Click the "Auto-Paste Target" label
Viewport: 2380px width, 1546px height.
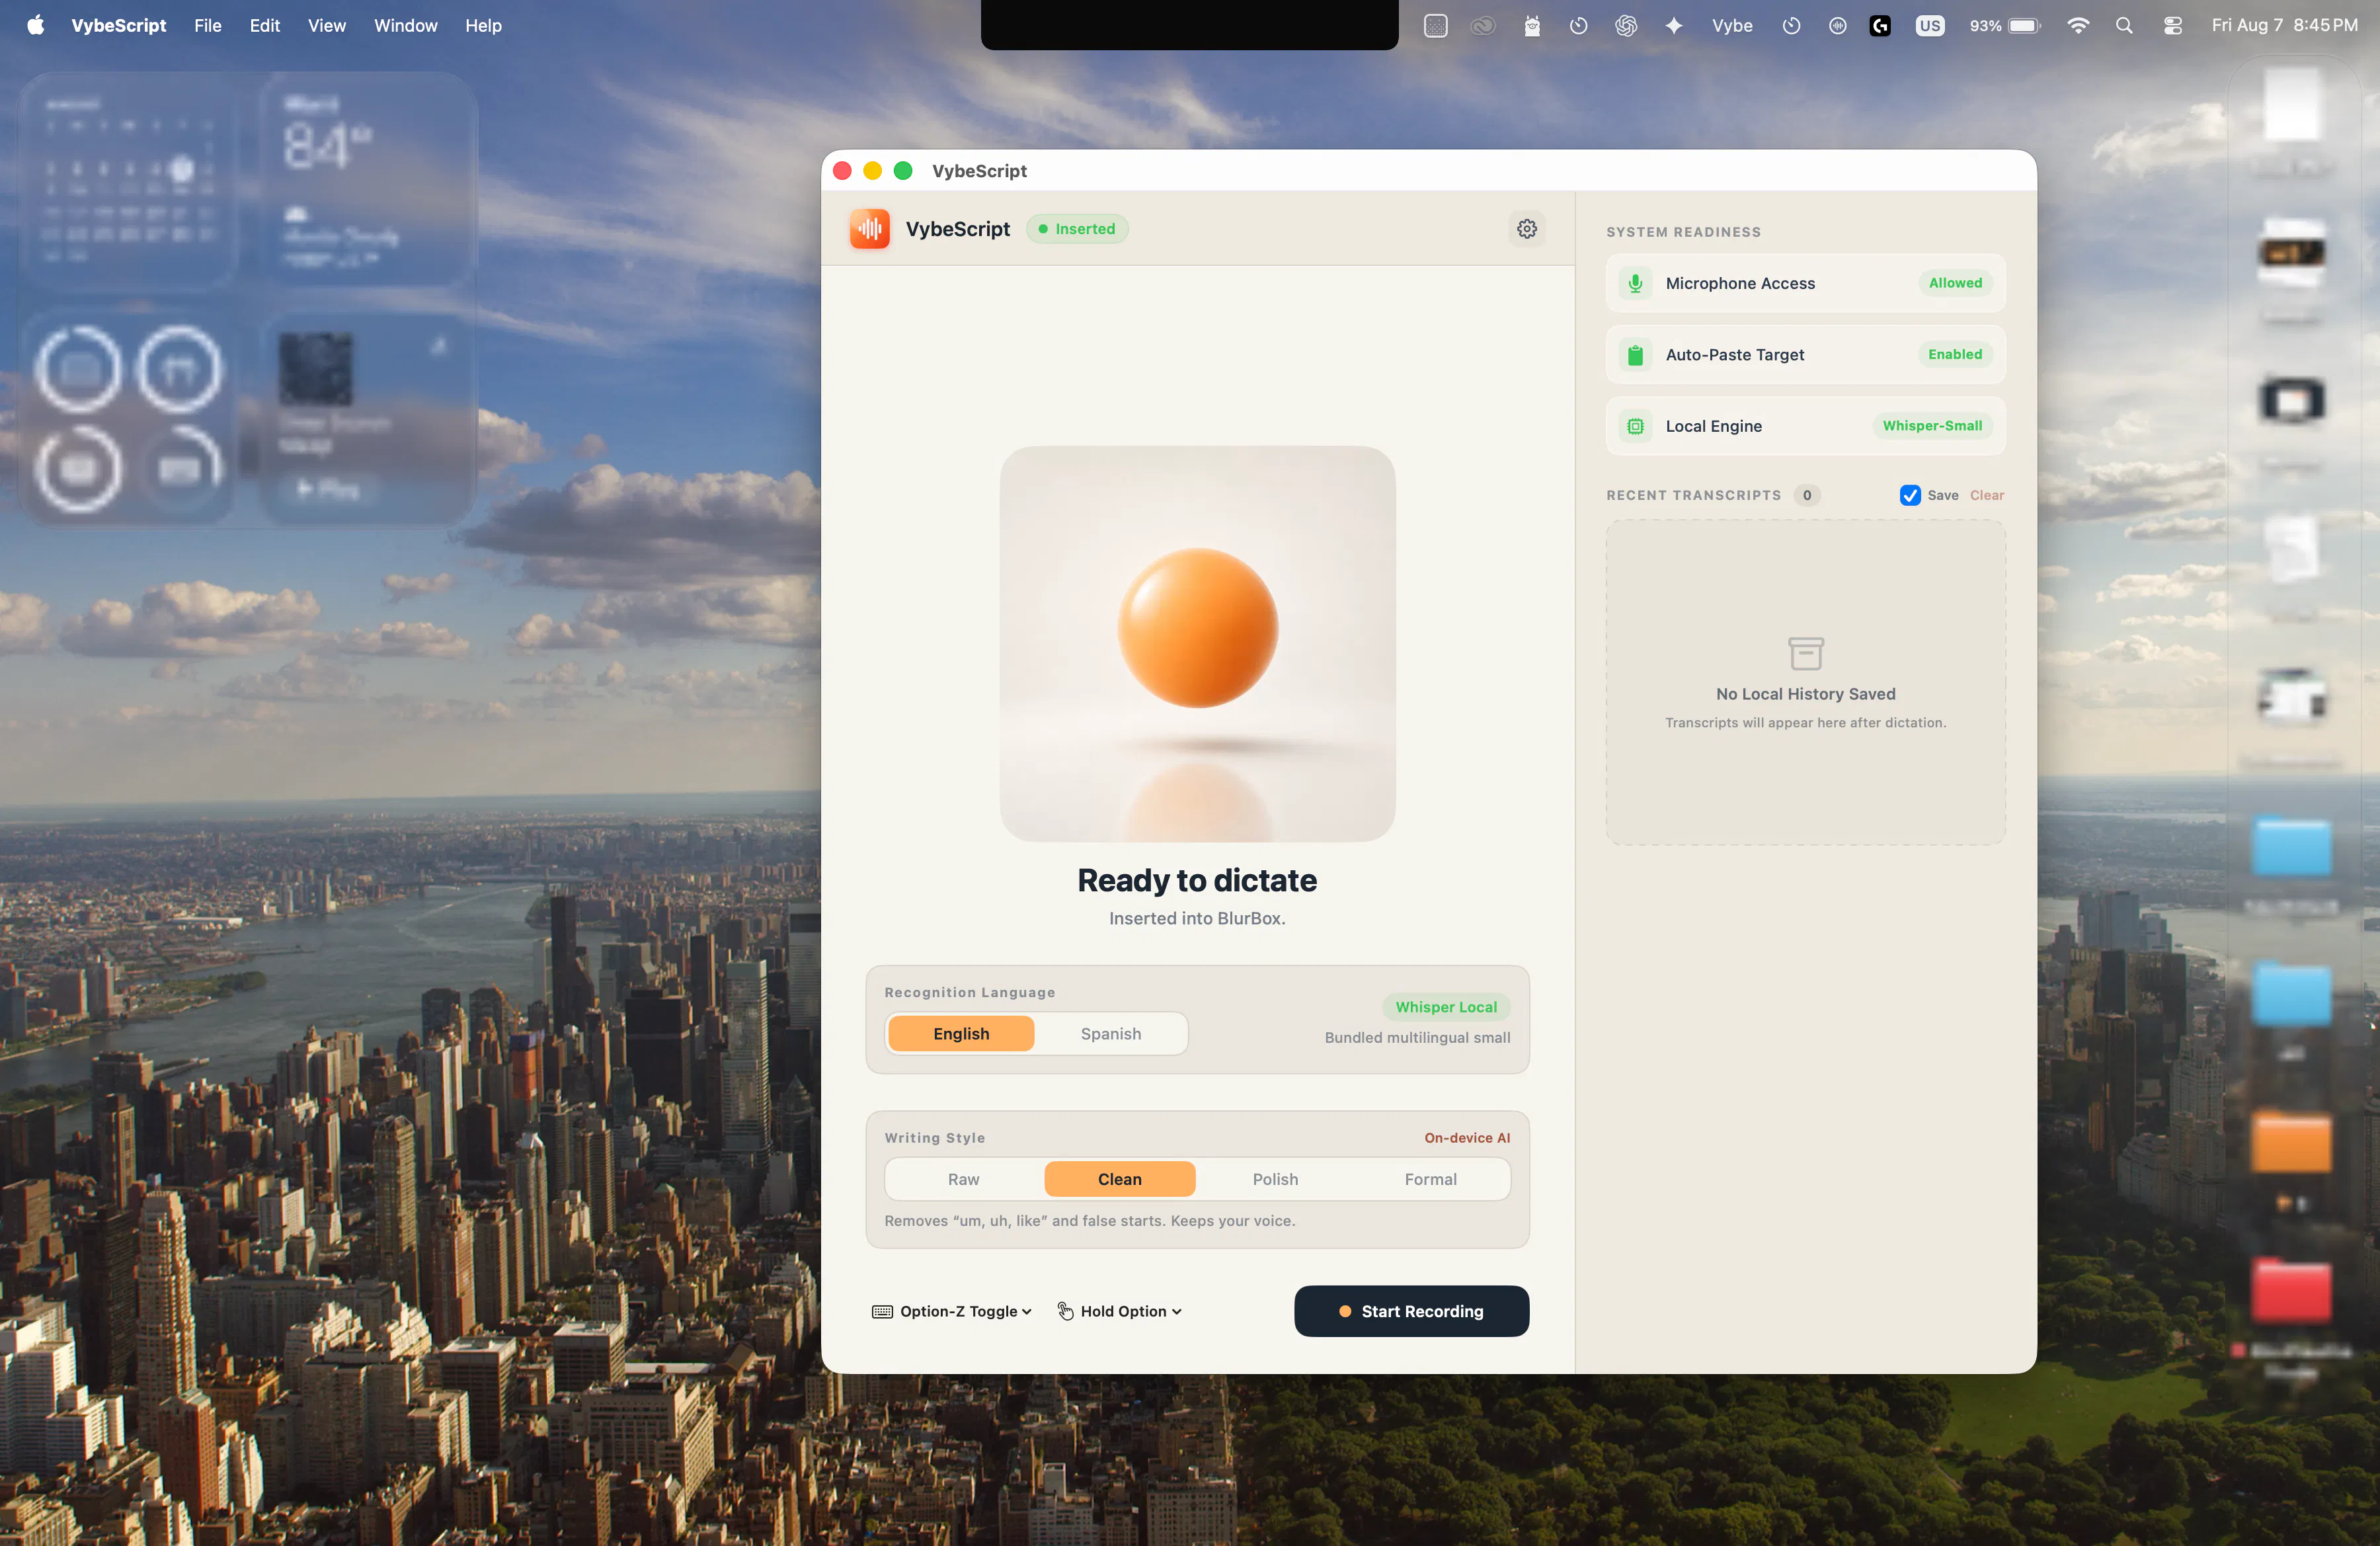pos(1735,355)
